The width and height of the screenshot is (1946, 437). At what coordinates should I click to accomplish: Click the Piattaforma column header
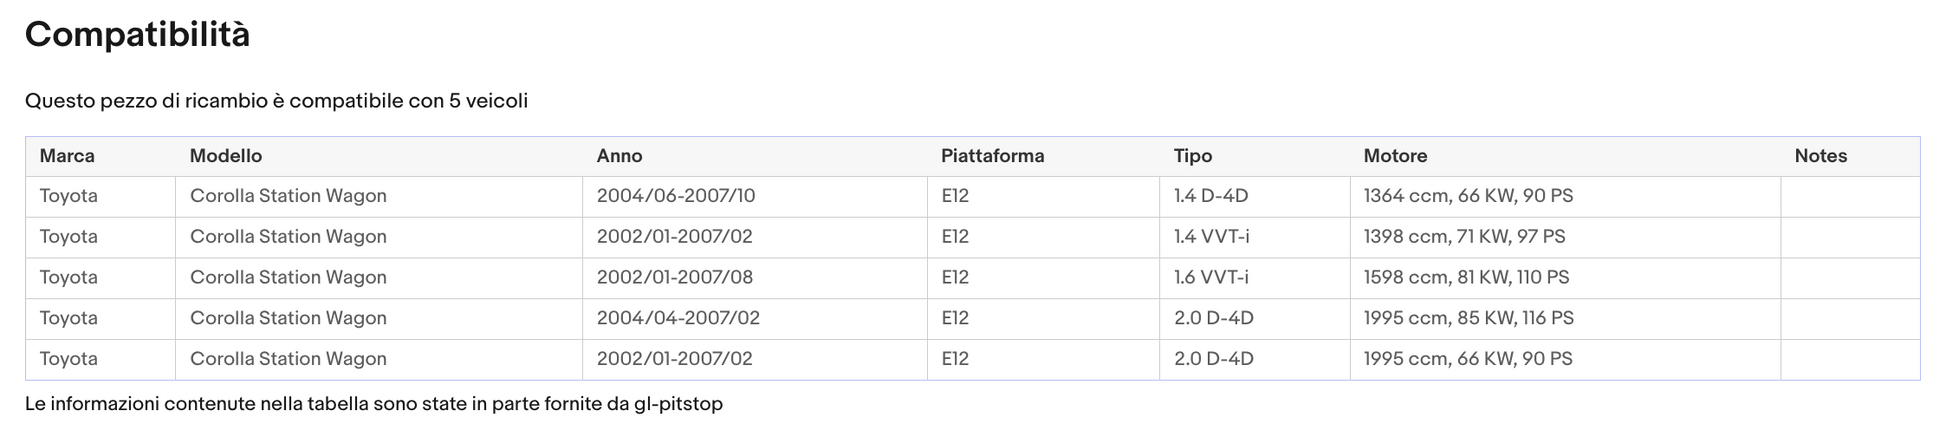1043,156
